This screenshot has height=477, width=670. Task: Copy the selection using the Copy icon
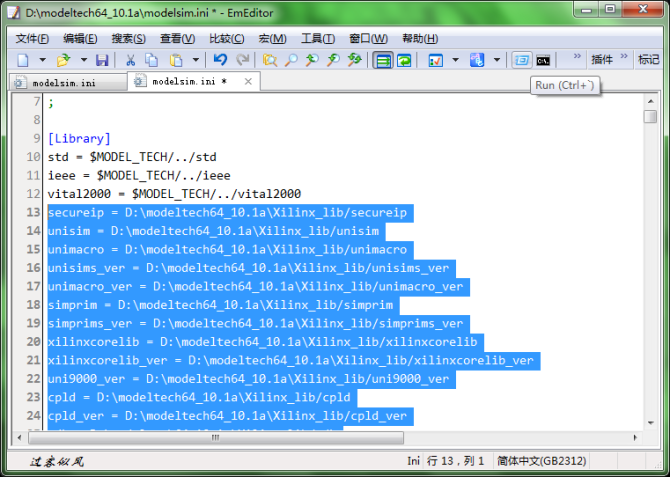coord(152,60)
